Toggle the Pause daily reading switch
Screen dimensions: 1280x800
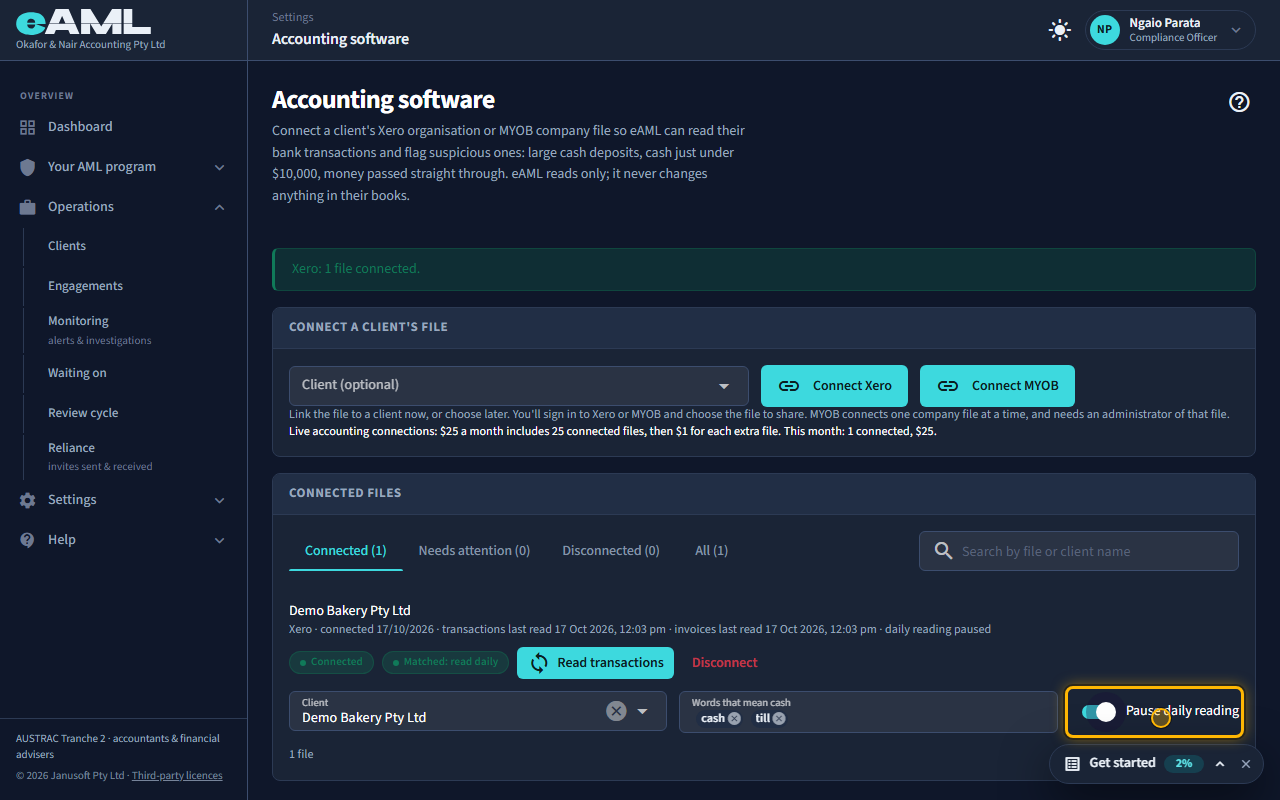[1099, 711]
